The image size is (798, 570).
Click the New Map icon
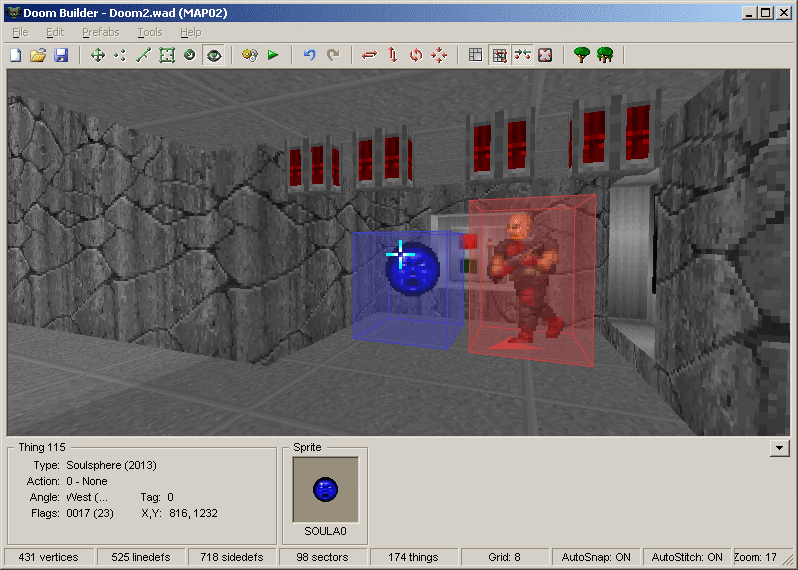click(16, 55)
